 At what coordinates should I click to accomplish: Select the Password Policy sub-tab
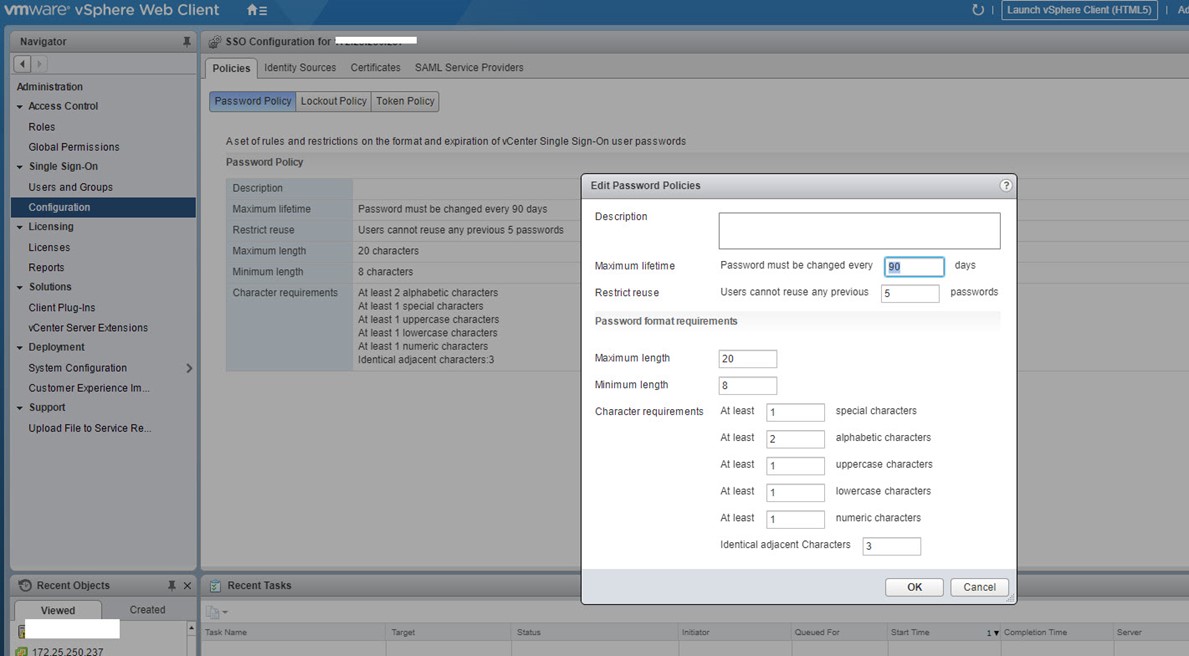[253, 101]
